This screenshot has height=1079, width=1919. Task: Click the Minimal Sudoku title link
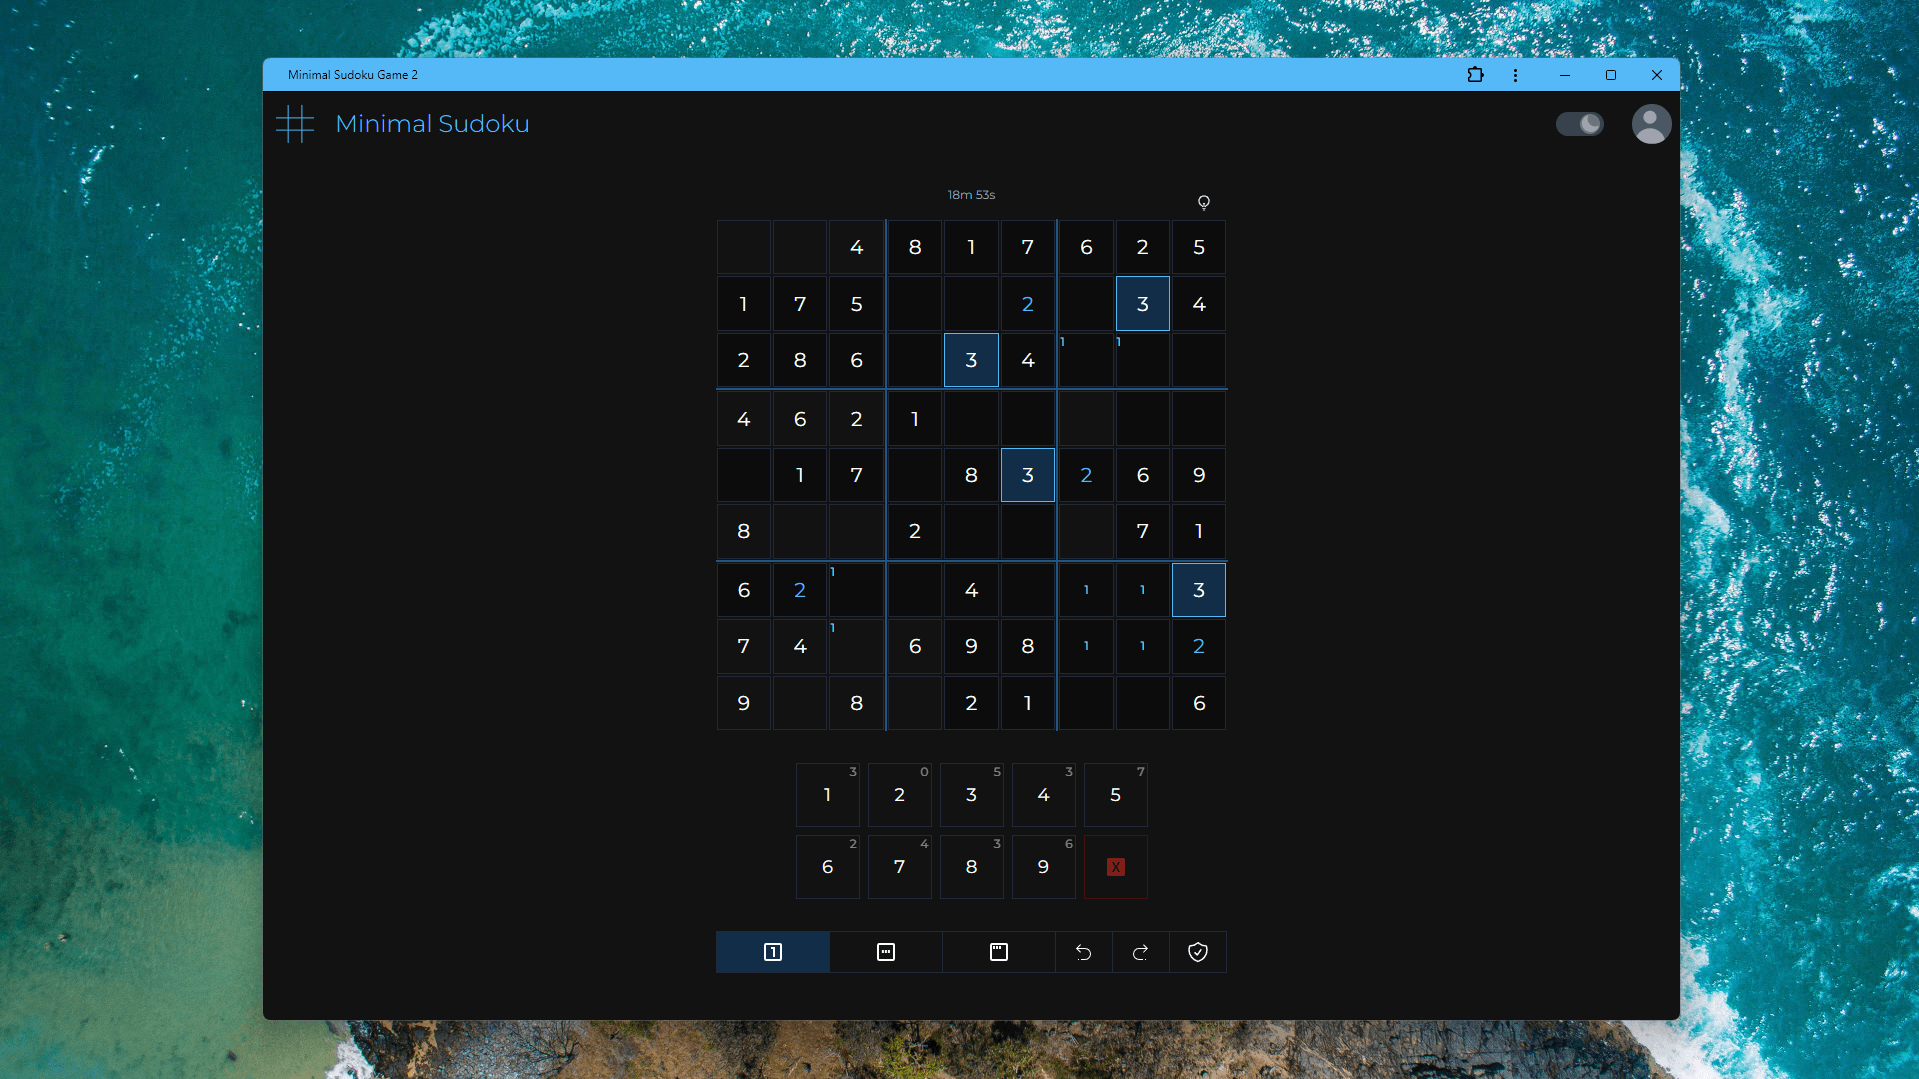[x=432, y=124]
